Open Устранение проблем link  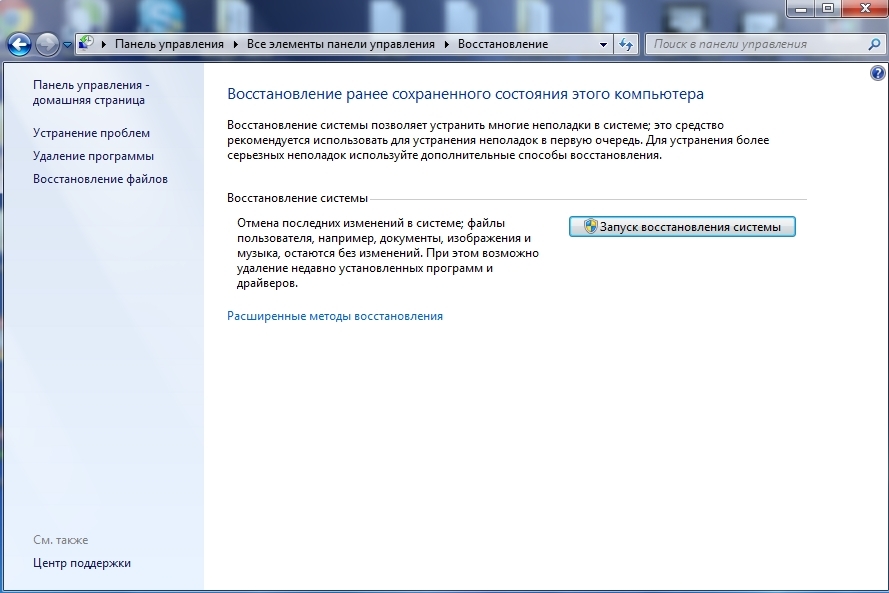[91, 133]
